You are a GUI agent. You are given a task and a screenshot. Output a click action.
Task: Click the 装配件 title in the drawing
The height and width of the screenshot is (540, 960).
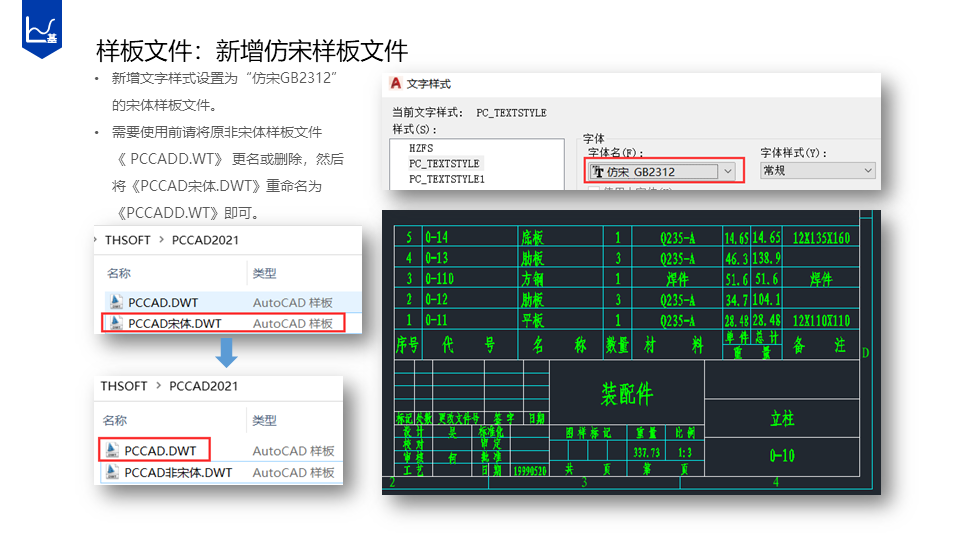pyautogui.click(x=626, y=393)
